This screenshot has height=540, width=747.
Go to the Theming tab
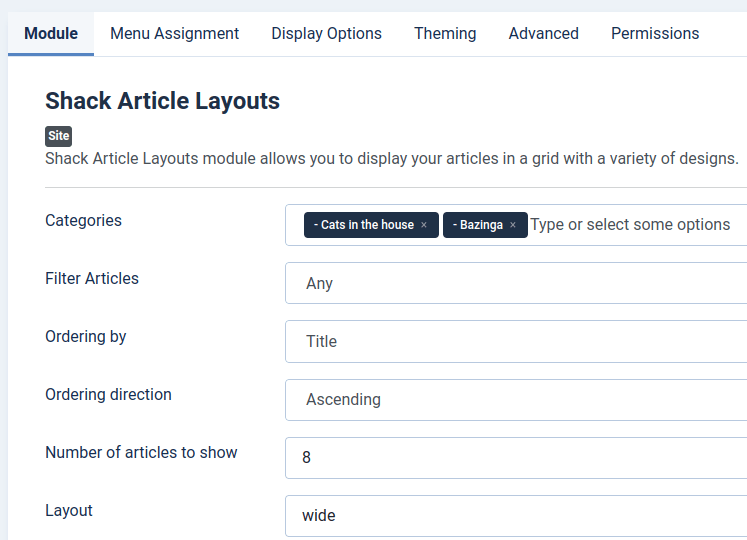click(x=445, y=34)
